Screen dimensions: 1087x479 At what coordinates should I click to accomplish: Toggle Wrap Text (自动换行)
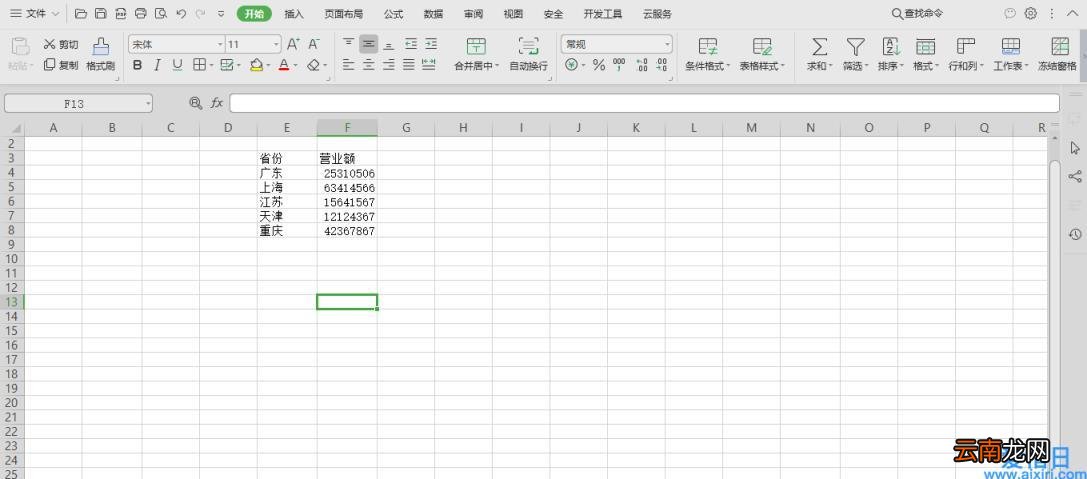click(528, 55)
